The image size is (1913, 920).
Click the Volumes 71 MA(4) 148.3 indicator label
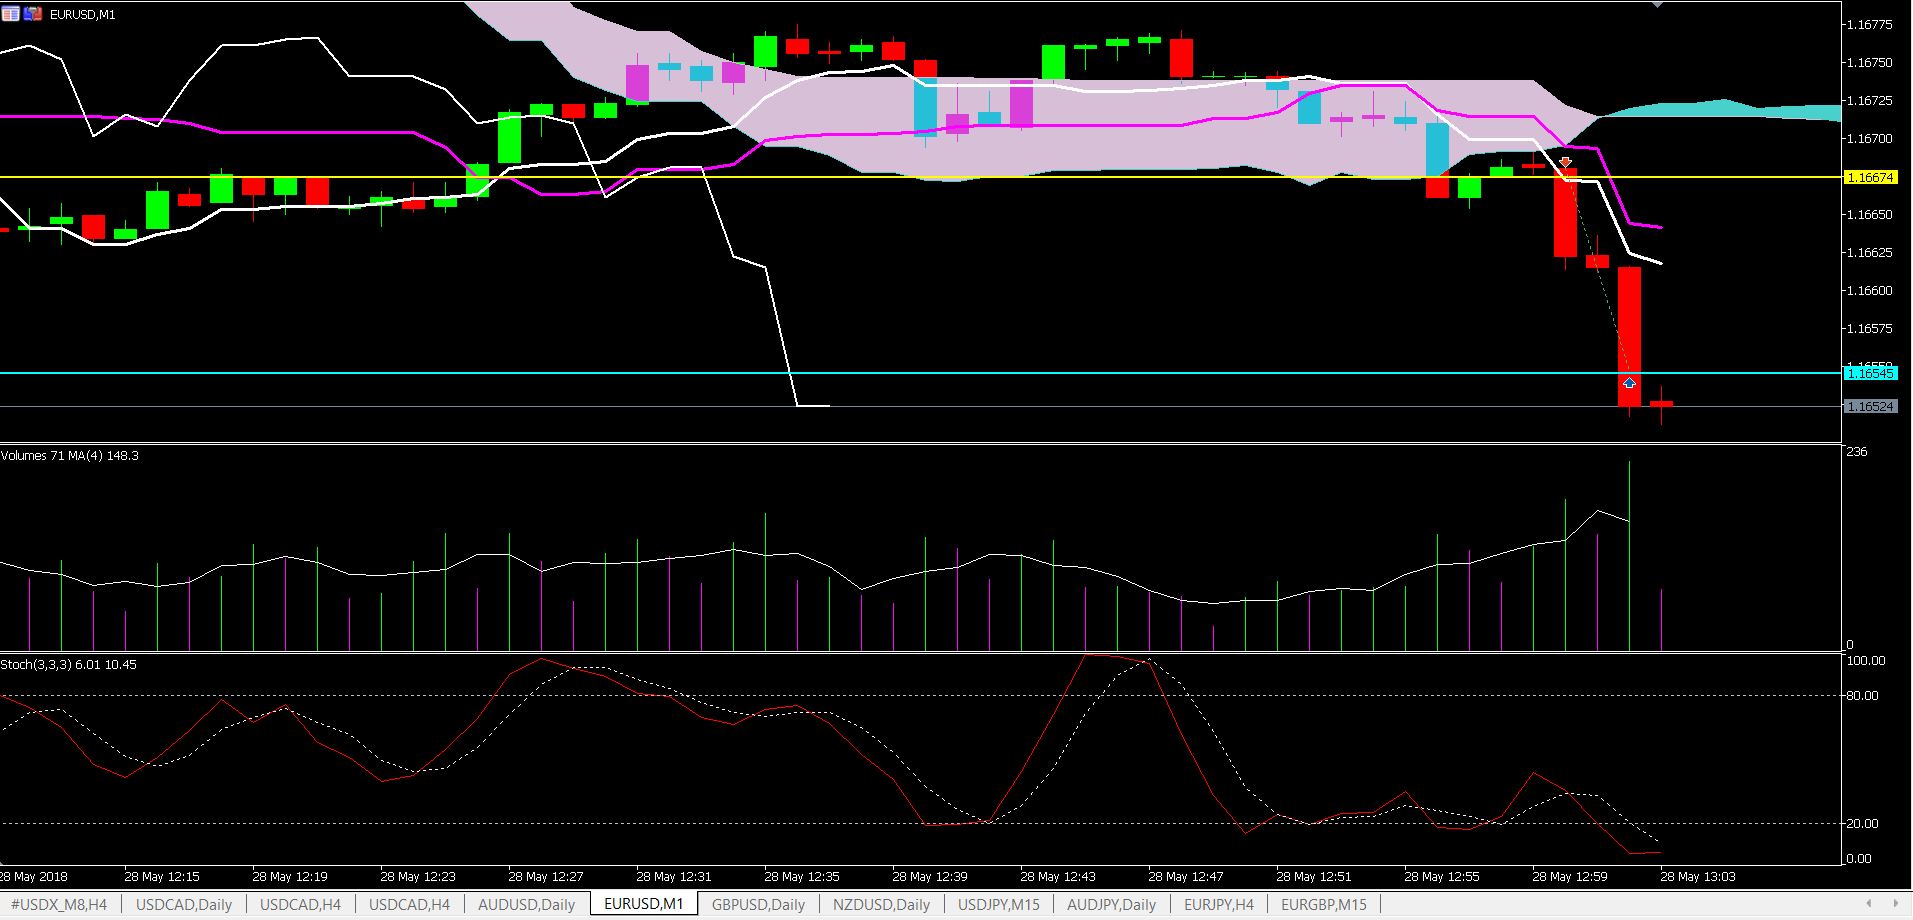[x=70, y=455]
